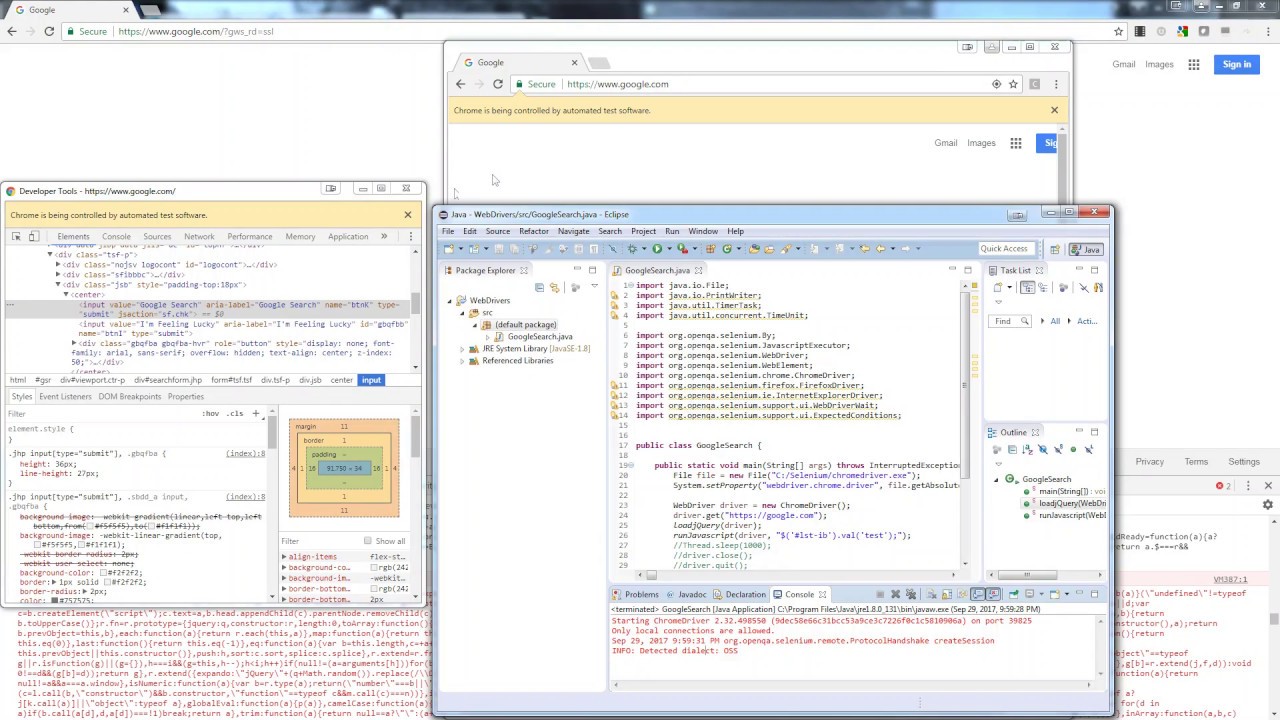Expand the div class nojsv logocont node
Image resolution: width=1280 pixels, height=720 pixels.
click(58, 265)
